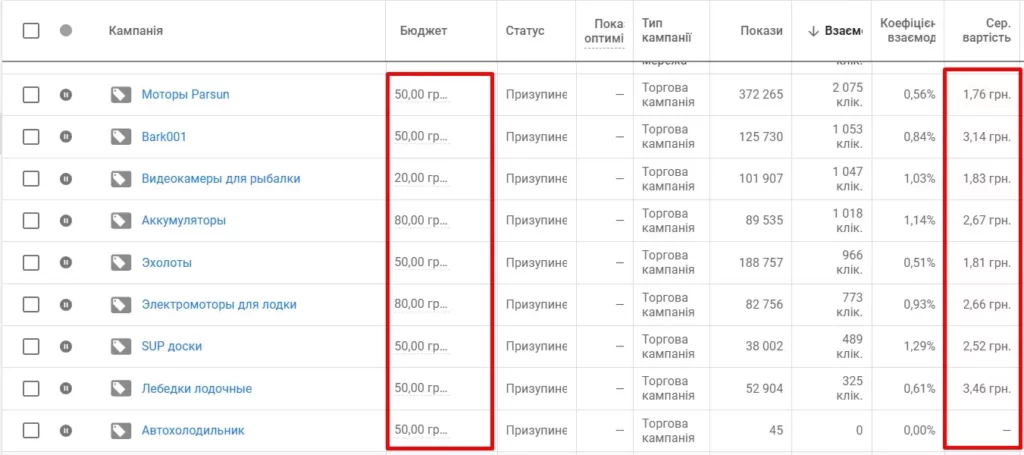Click the tag icon beside SUP доски
Screen dimensions: 1024x455
point(120,347)
